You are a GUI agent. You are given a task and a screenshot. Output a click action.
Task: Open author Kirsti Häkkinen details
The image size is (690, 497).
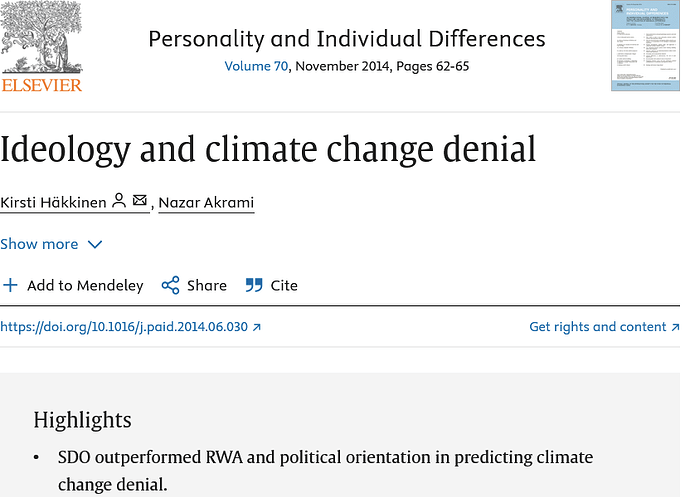[x=53, y=202]
